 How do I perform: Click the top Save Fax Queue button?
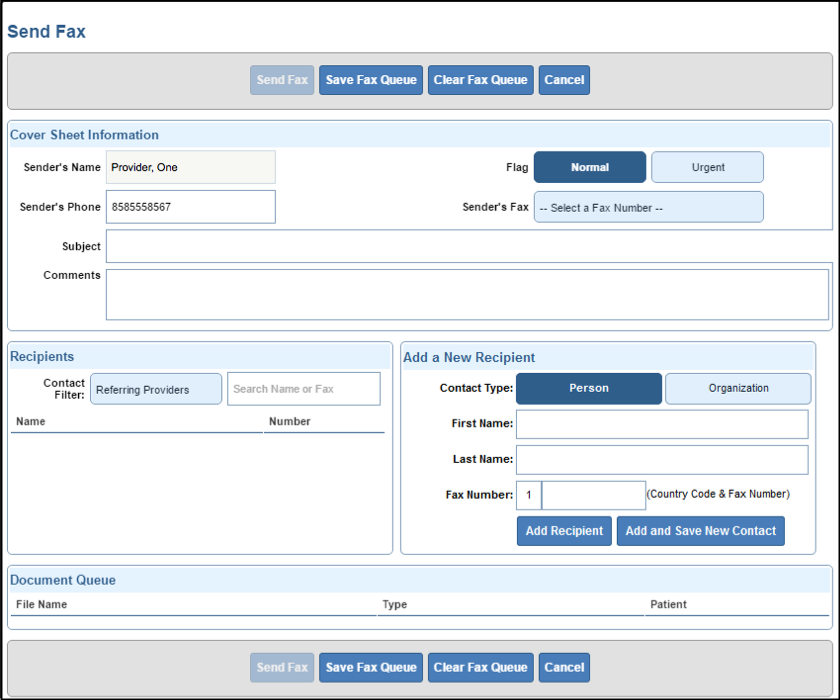click(x=371, y=80)
